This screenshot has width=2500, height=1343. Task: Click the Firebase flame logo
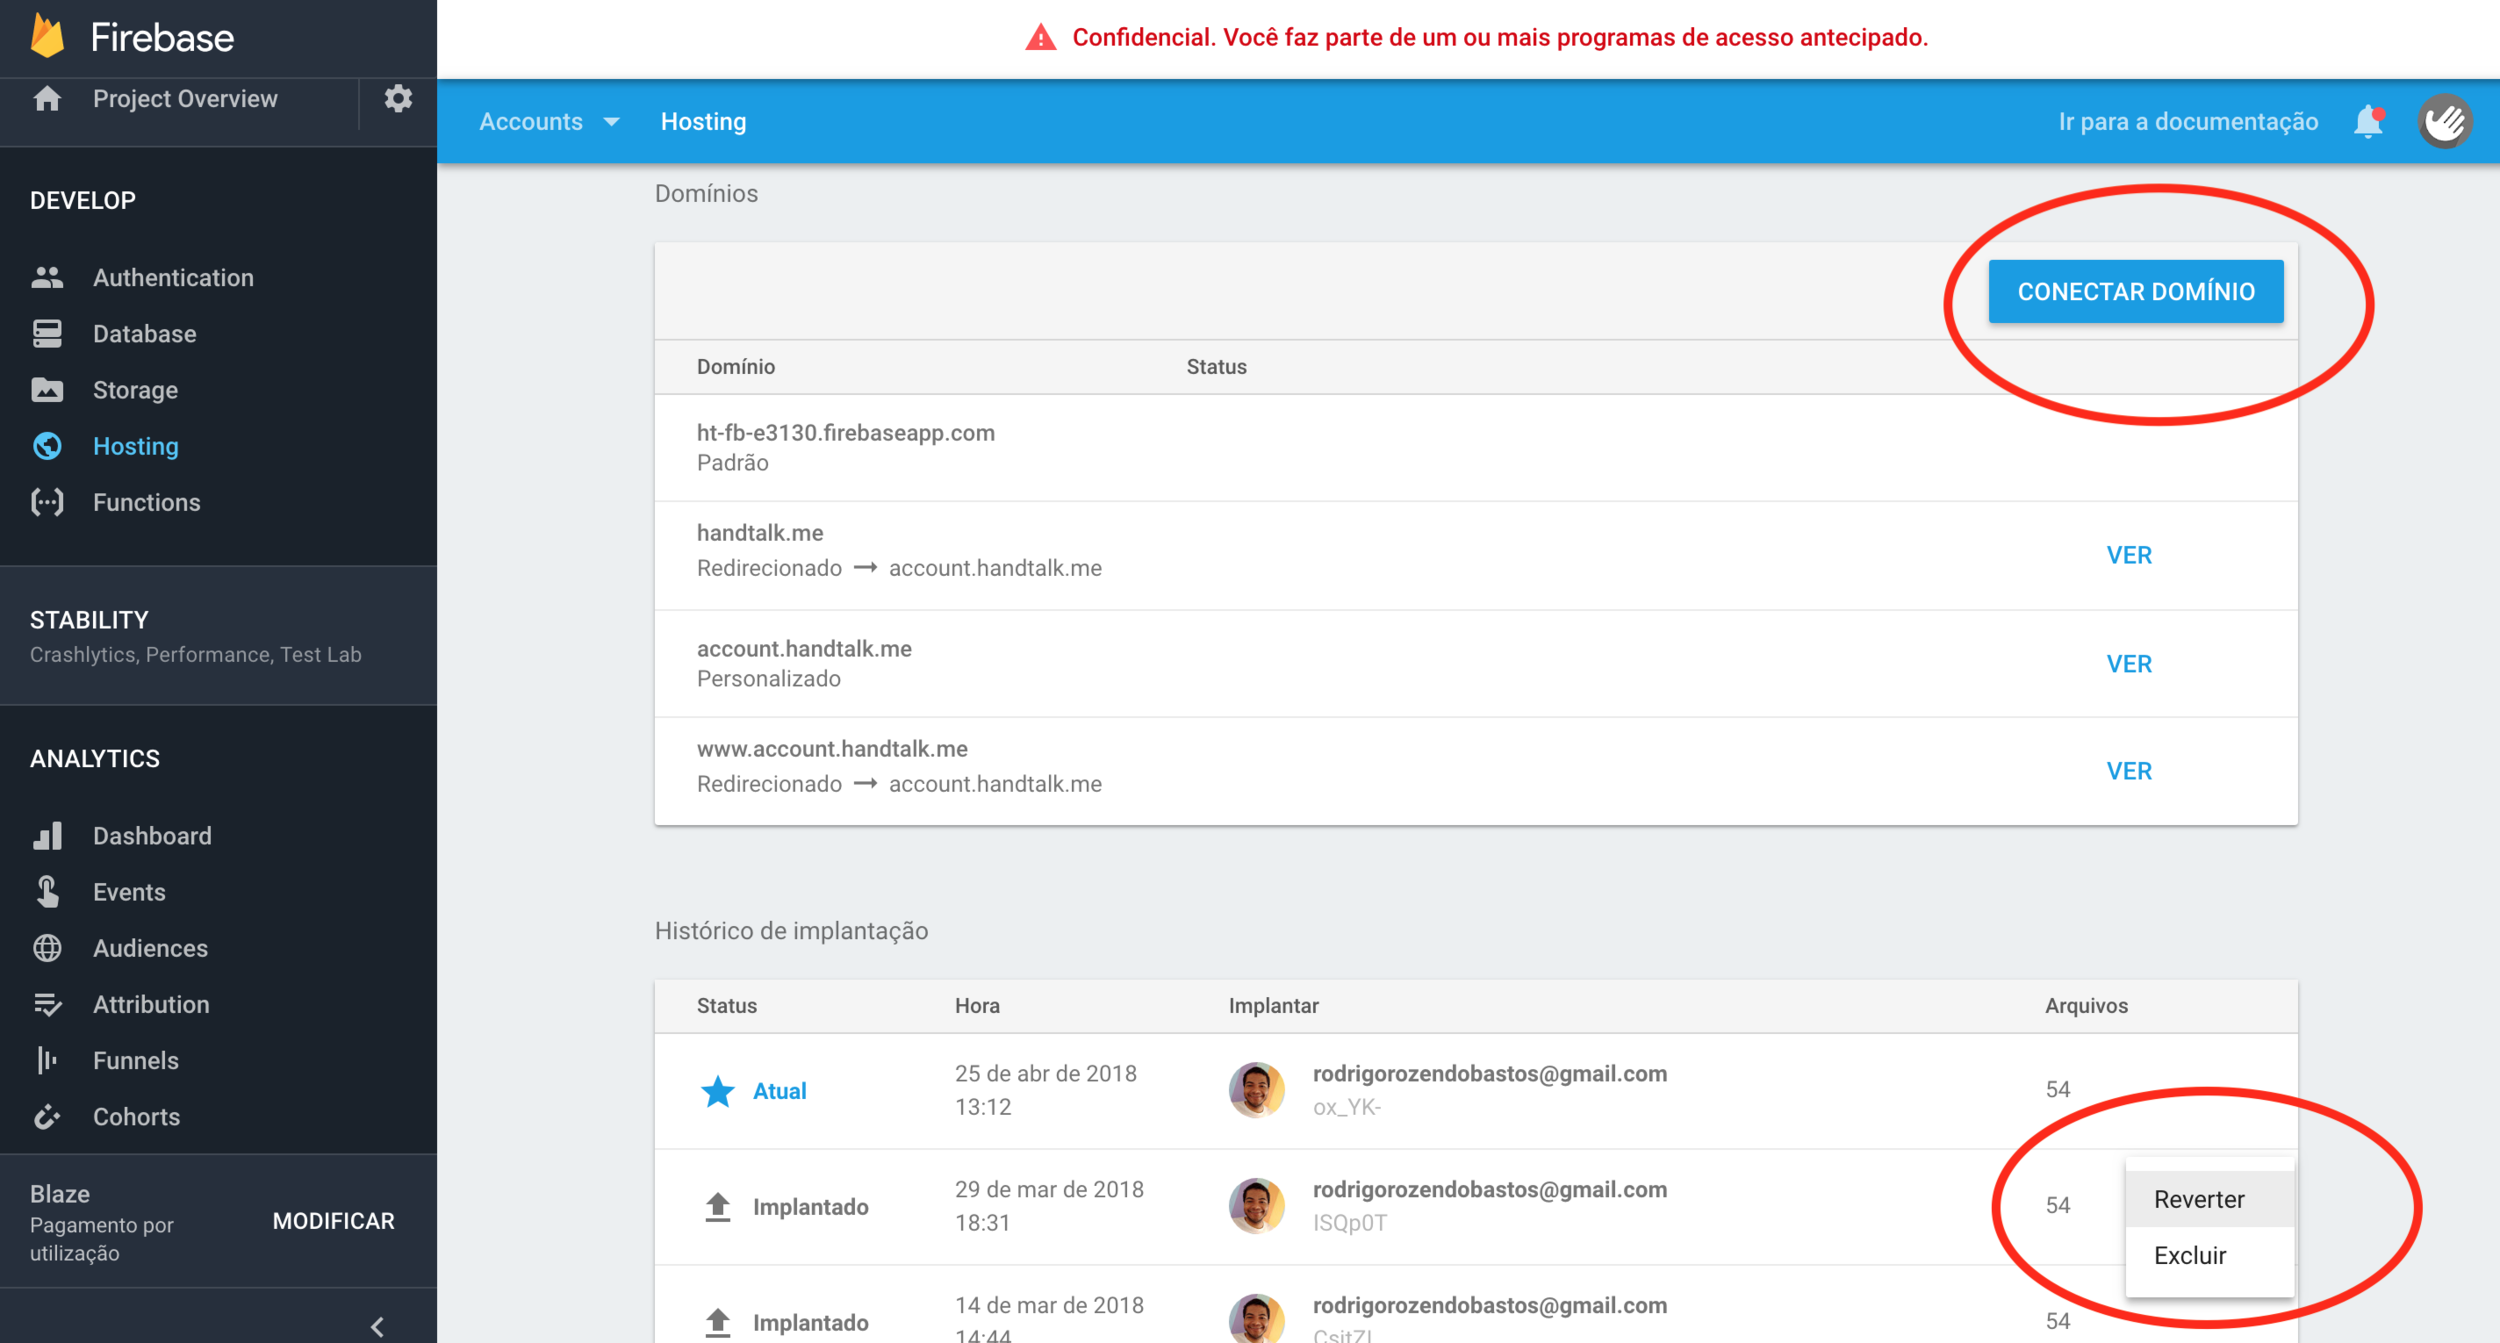click(47, 36)
